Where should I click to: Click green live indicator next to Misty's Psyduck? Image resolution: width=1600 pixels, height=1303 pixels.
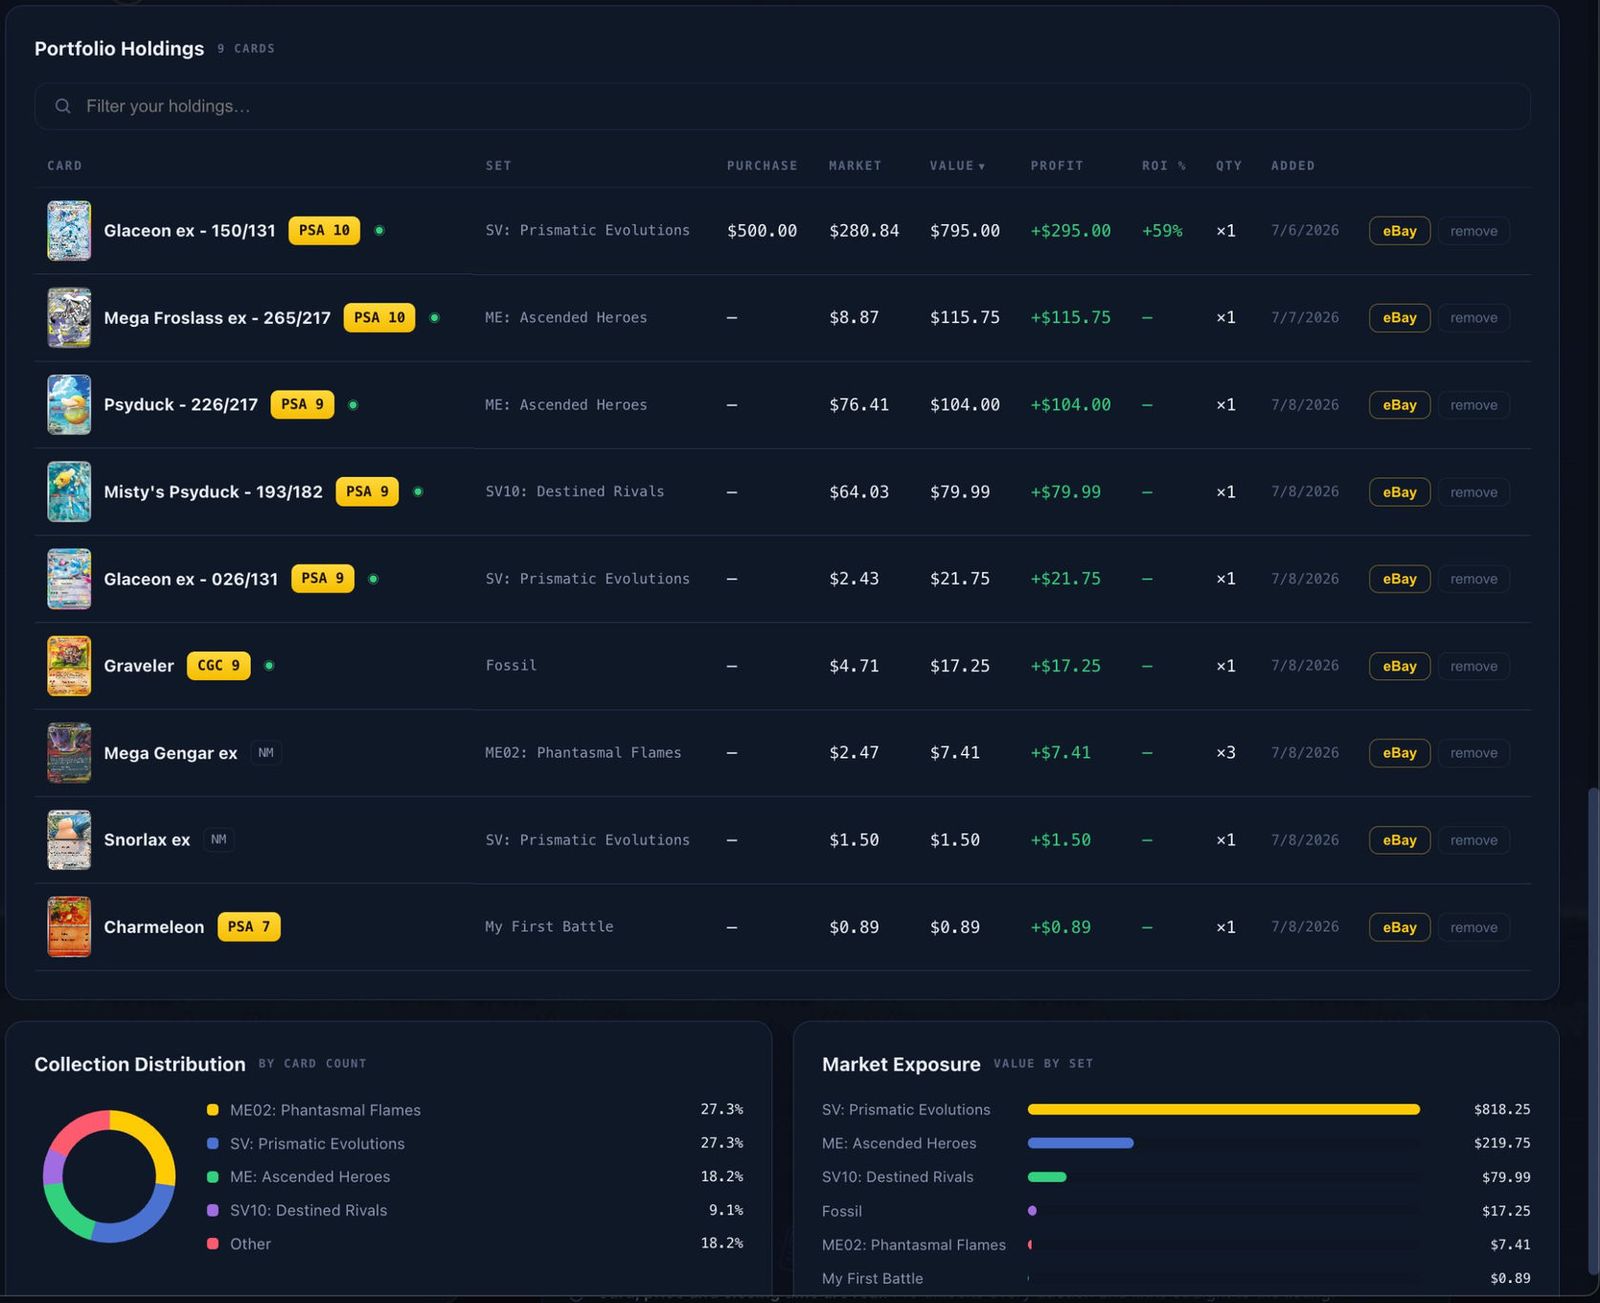[418, 491]
